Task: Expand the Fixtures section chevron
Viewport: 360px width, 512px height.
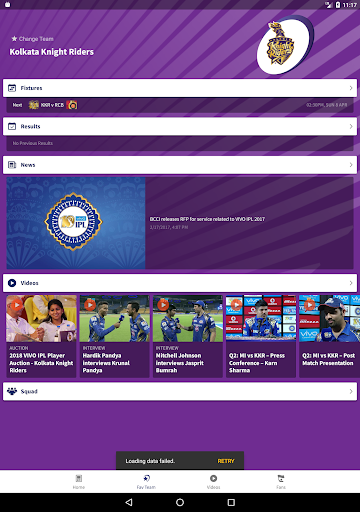Action: (351, 88)
